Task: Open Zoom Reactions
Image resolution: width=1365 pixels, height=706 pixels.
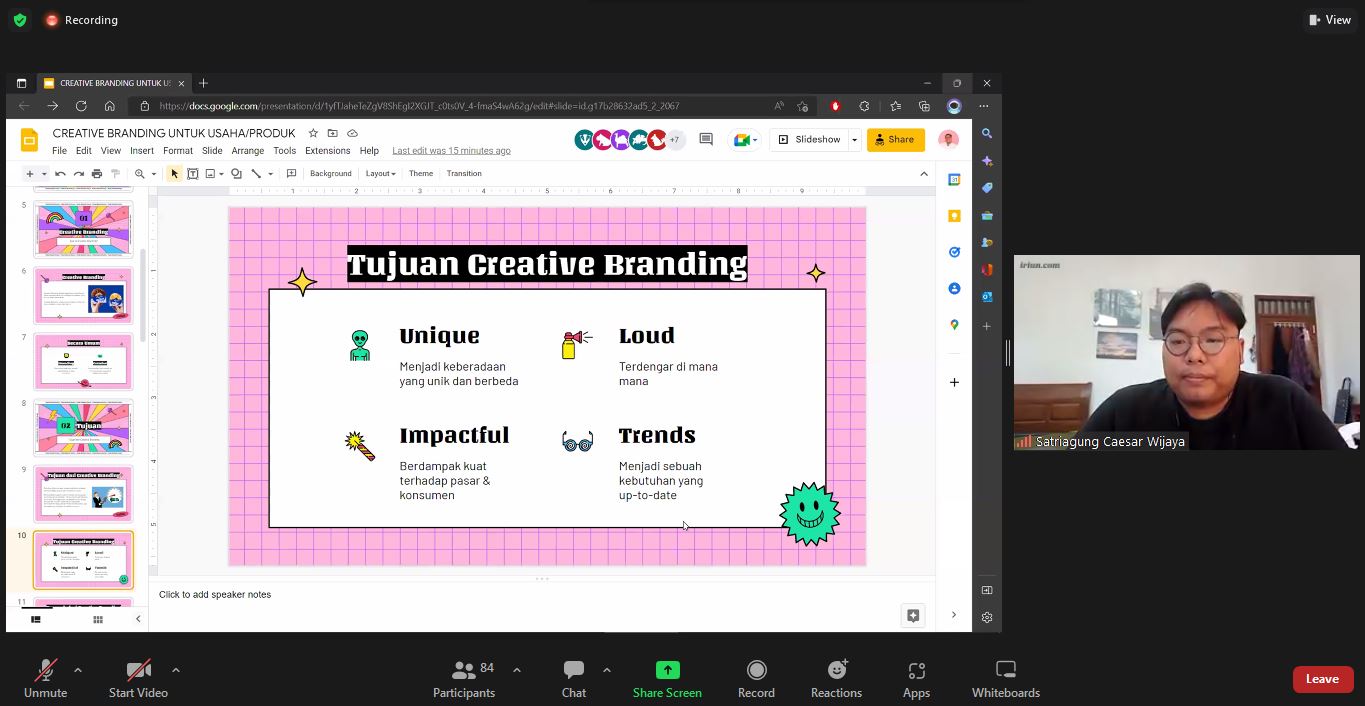Action: click(x=836, y=679)
